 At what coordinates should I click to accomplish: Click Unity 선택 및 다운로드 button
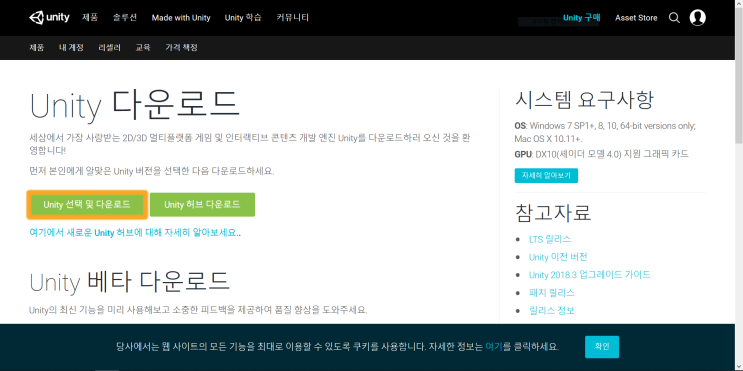tap(87, 205)
